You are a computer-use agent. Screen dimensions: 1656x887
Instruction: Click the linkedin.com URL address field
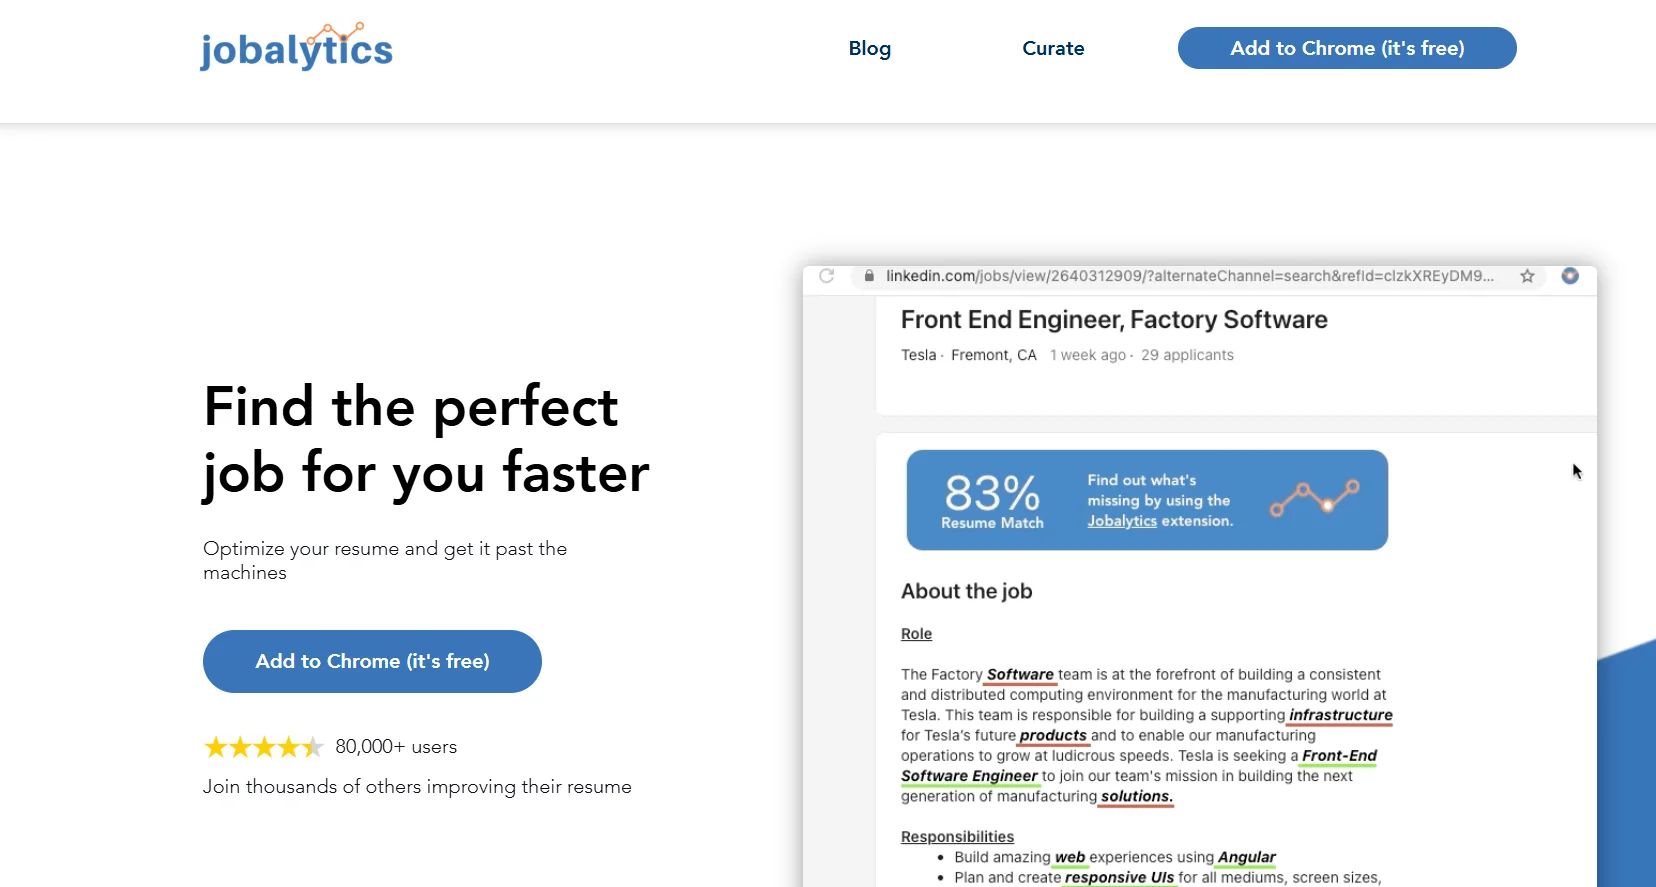point(1188,276)
